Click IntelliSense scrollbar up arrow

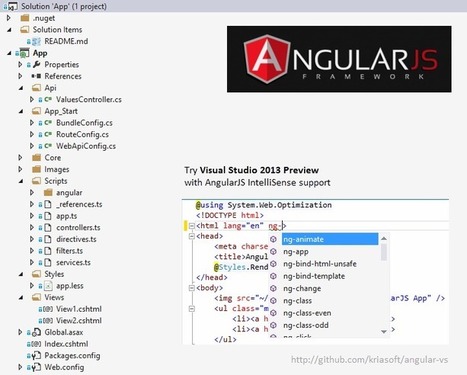tap(384, 238)
